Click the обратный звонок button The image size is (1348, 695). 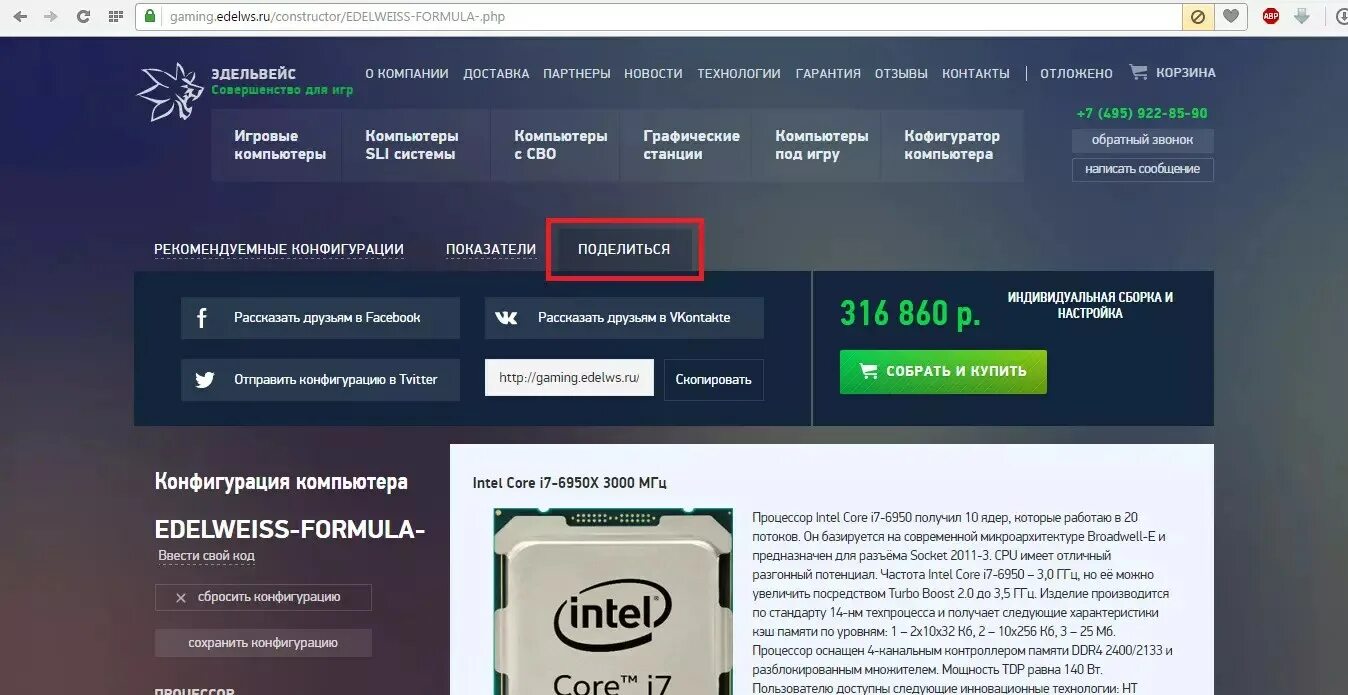[1143, 140]
